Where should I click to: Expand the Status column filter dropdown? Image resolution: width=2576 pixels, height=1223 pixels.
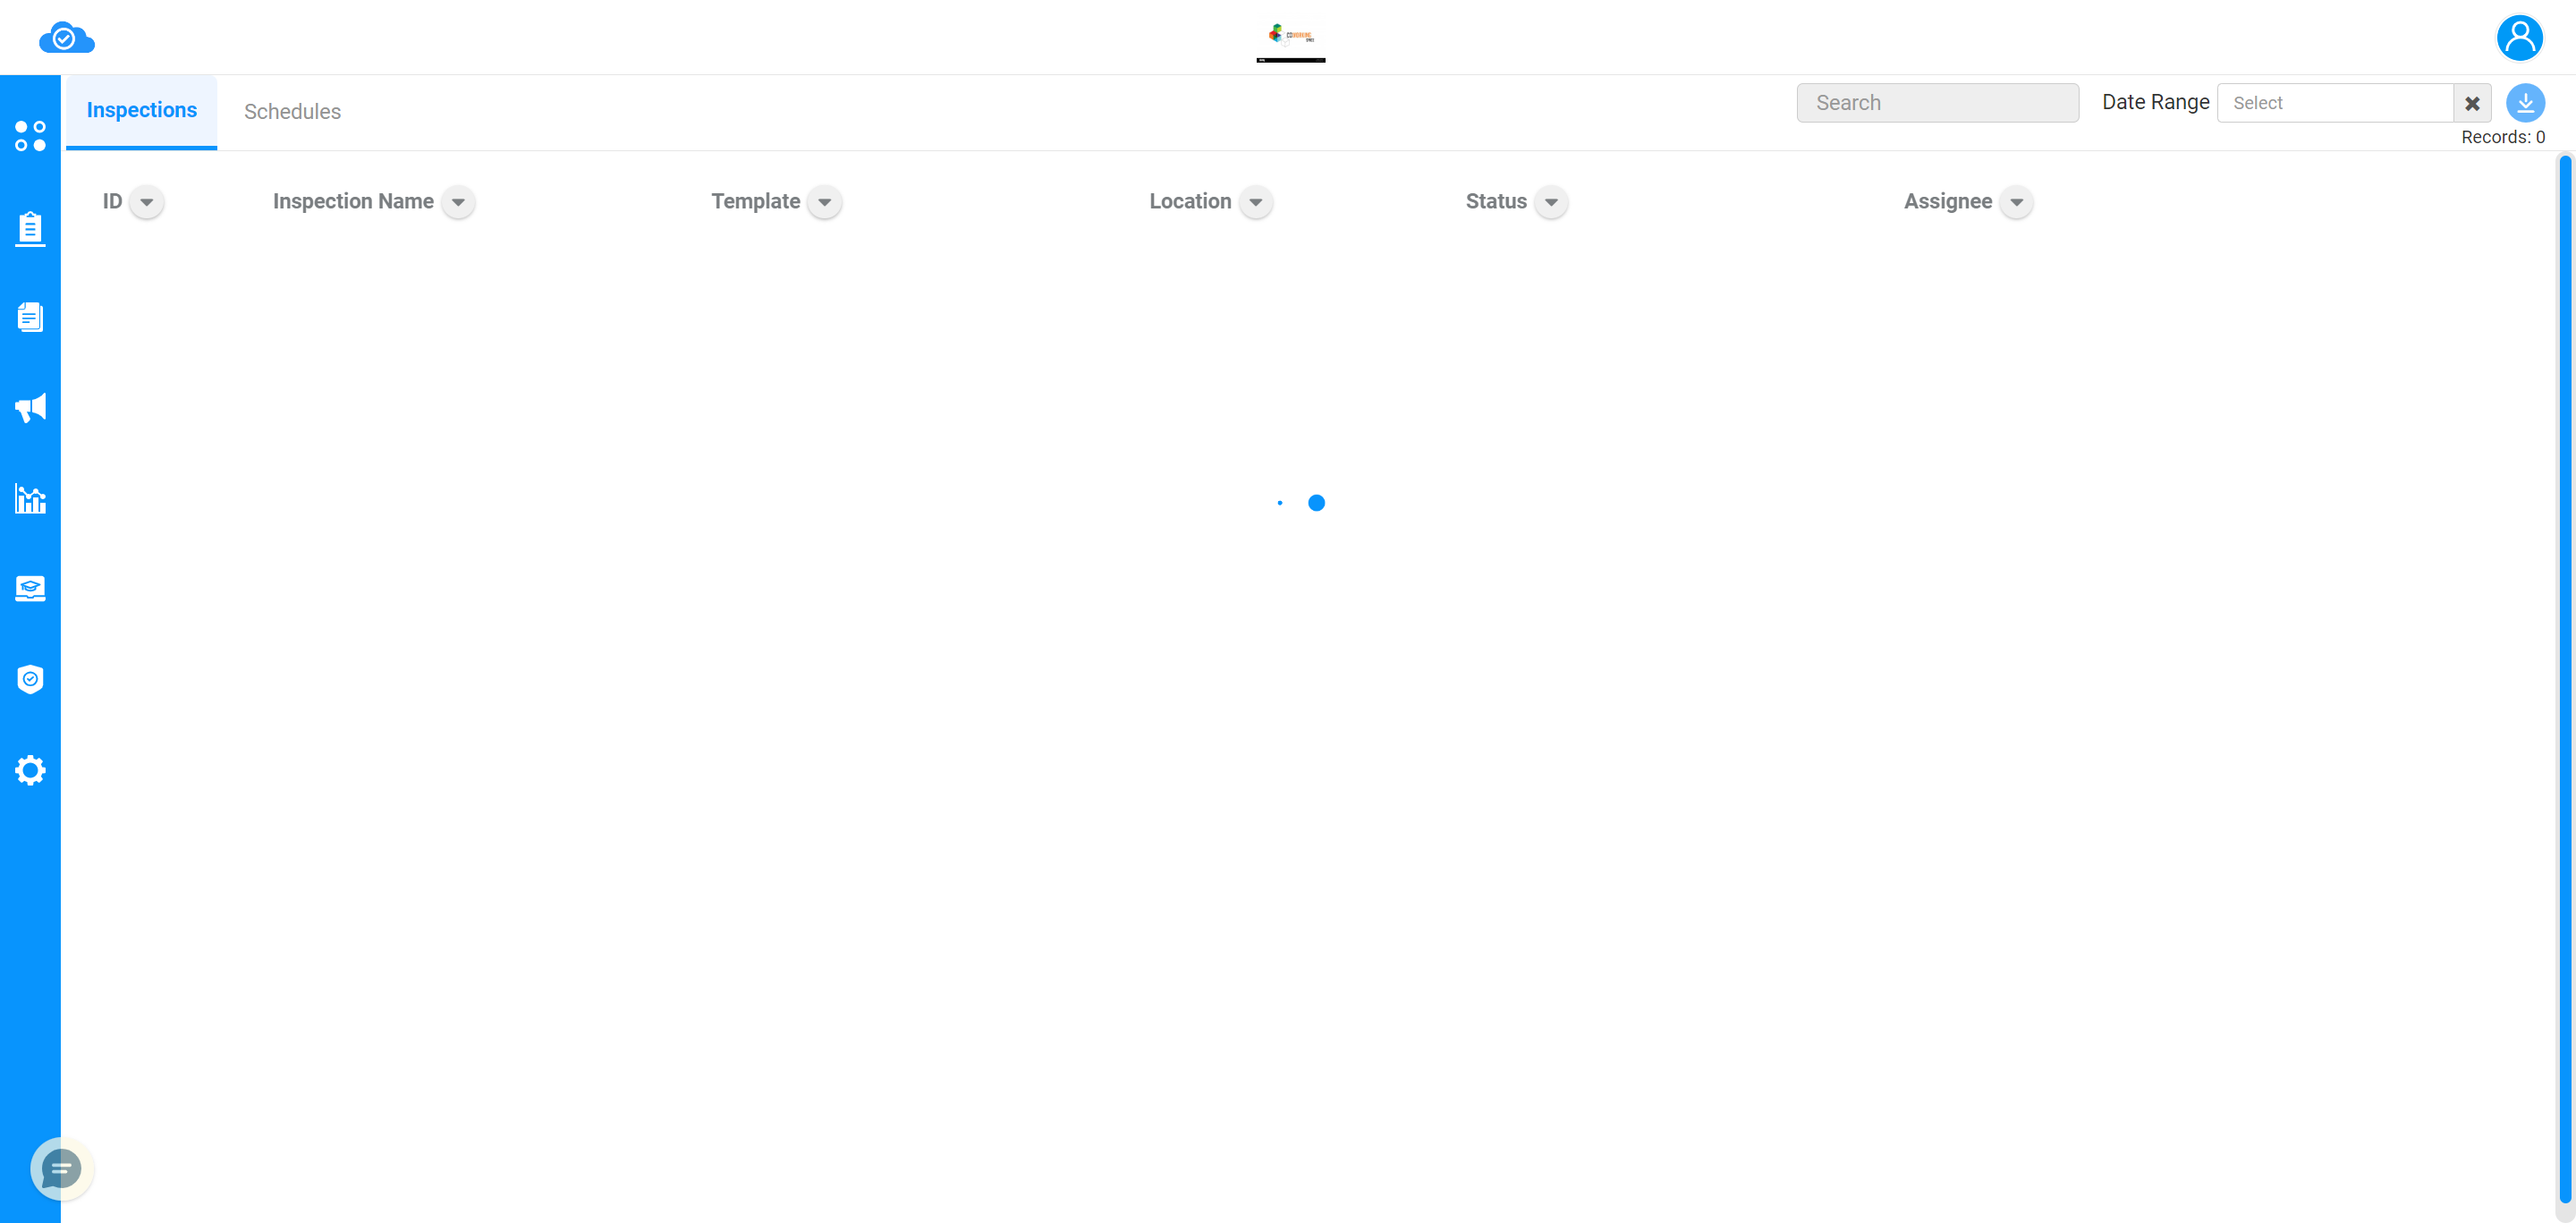tap(1551, 200)
